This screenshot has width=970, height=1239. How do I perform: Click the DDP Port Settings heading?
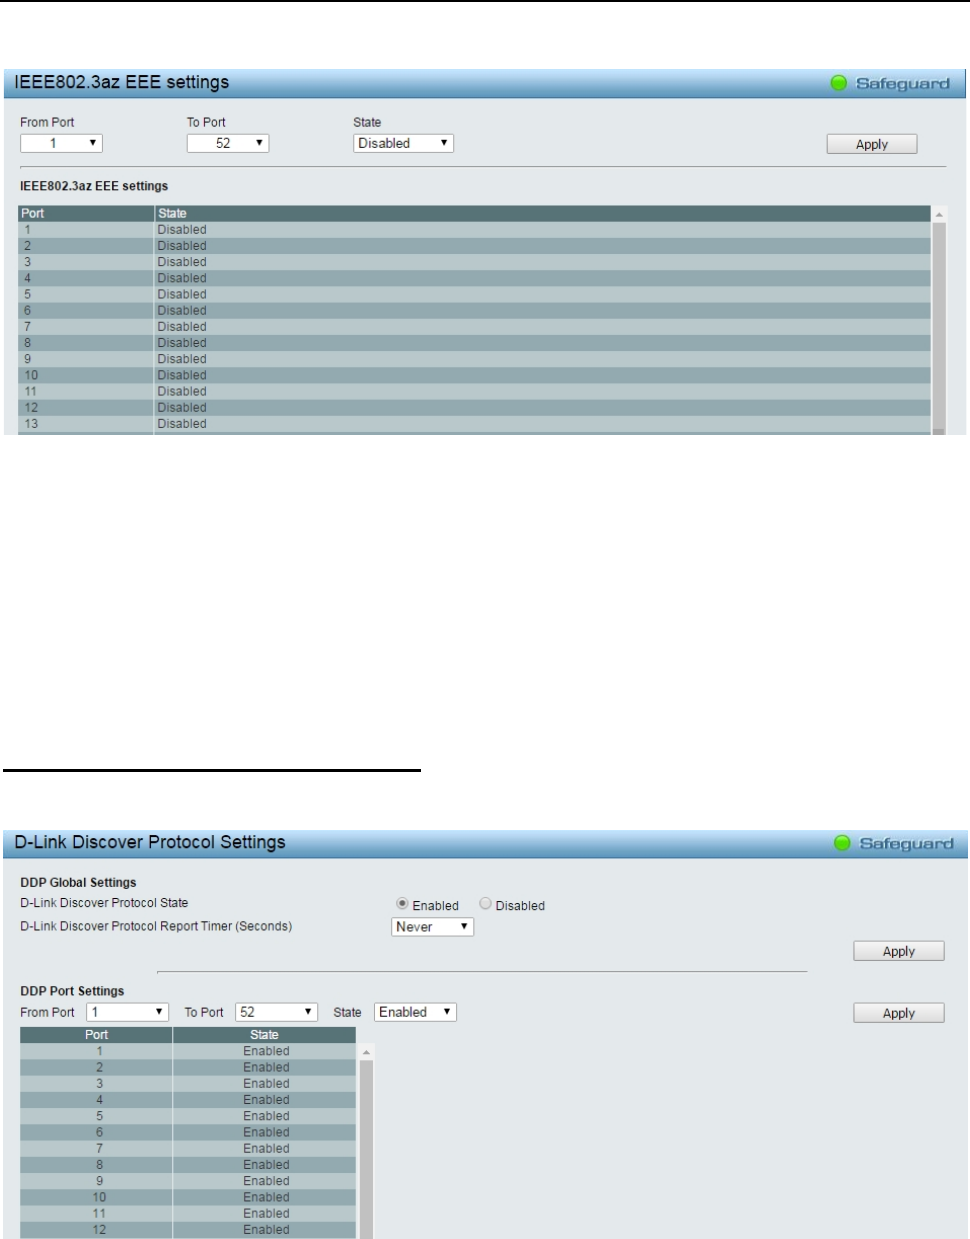[72, 991]
